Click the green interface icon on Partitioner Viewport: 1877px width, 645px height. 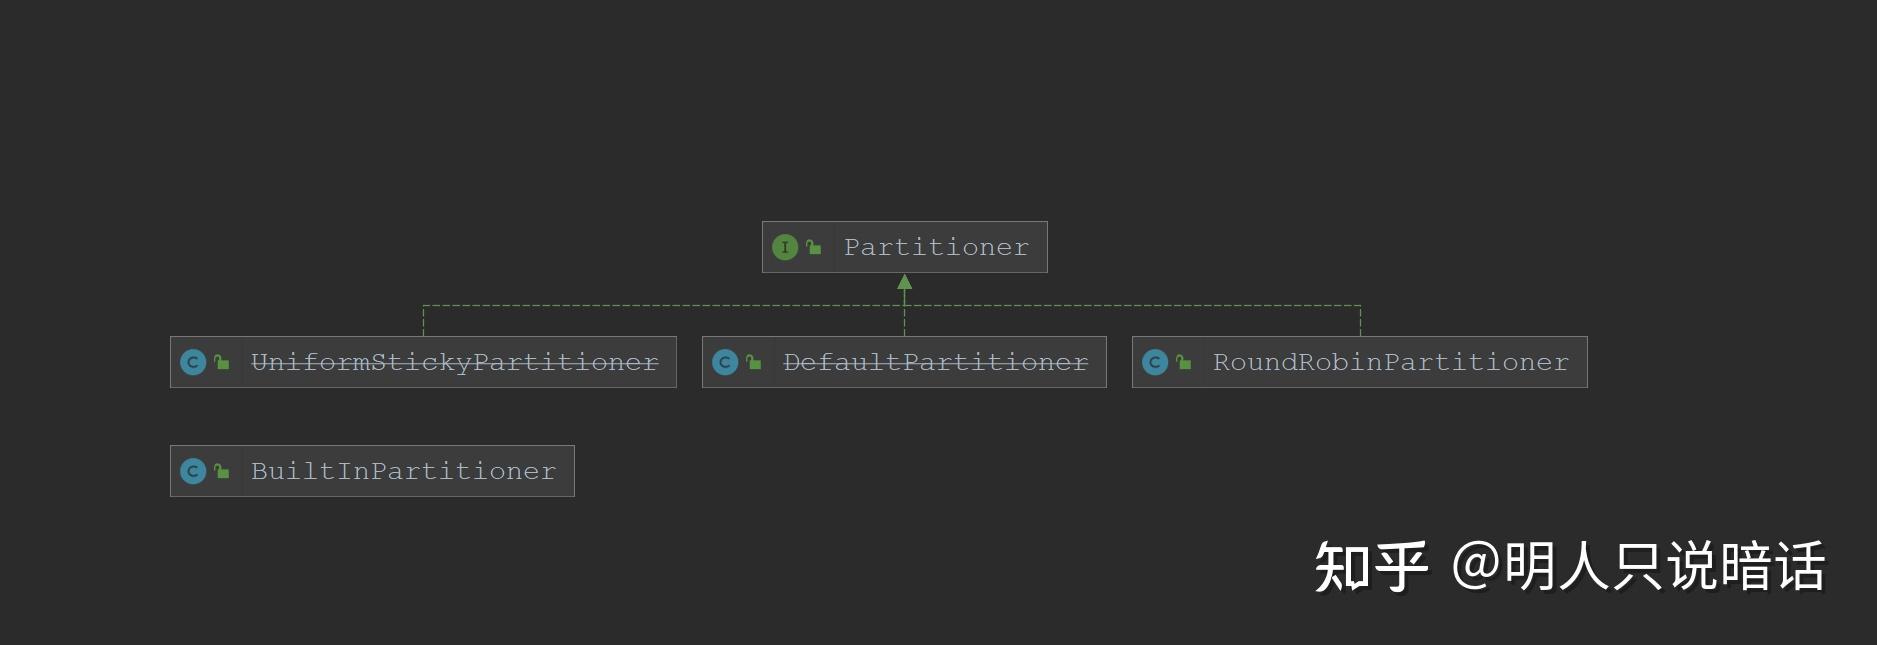[x=785, y=247]
